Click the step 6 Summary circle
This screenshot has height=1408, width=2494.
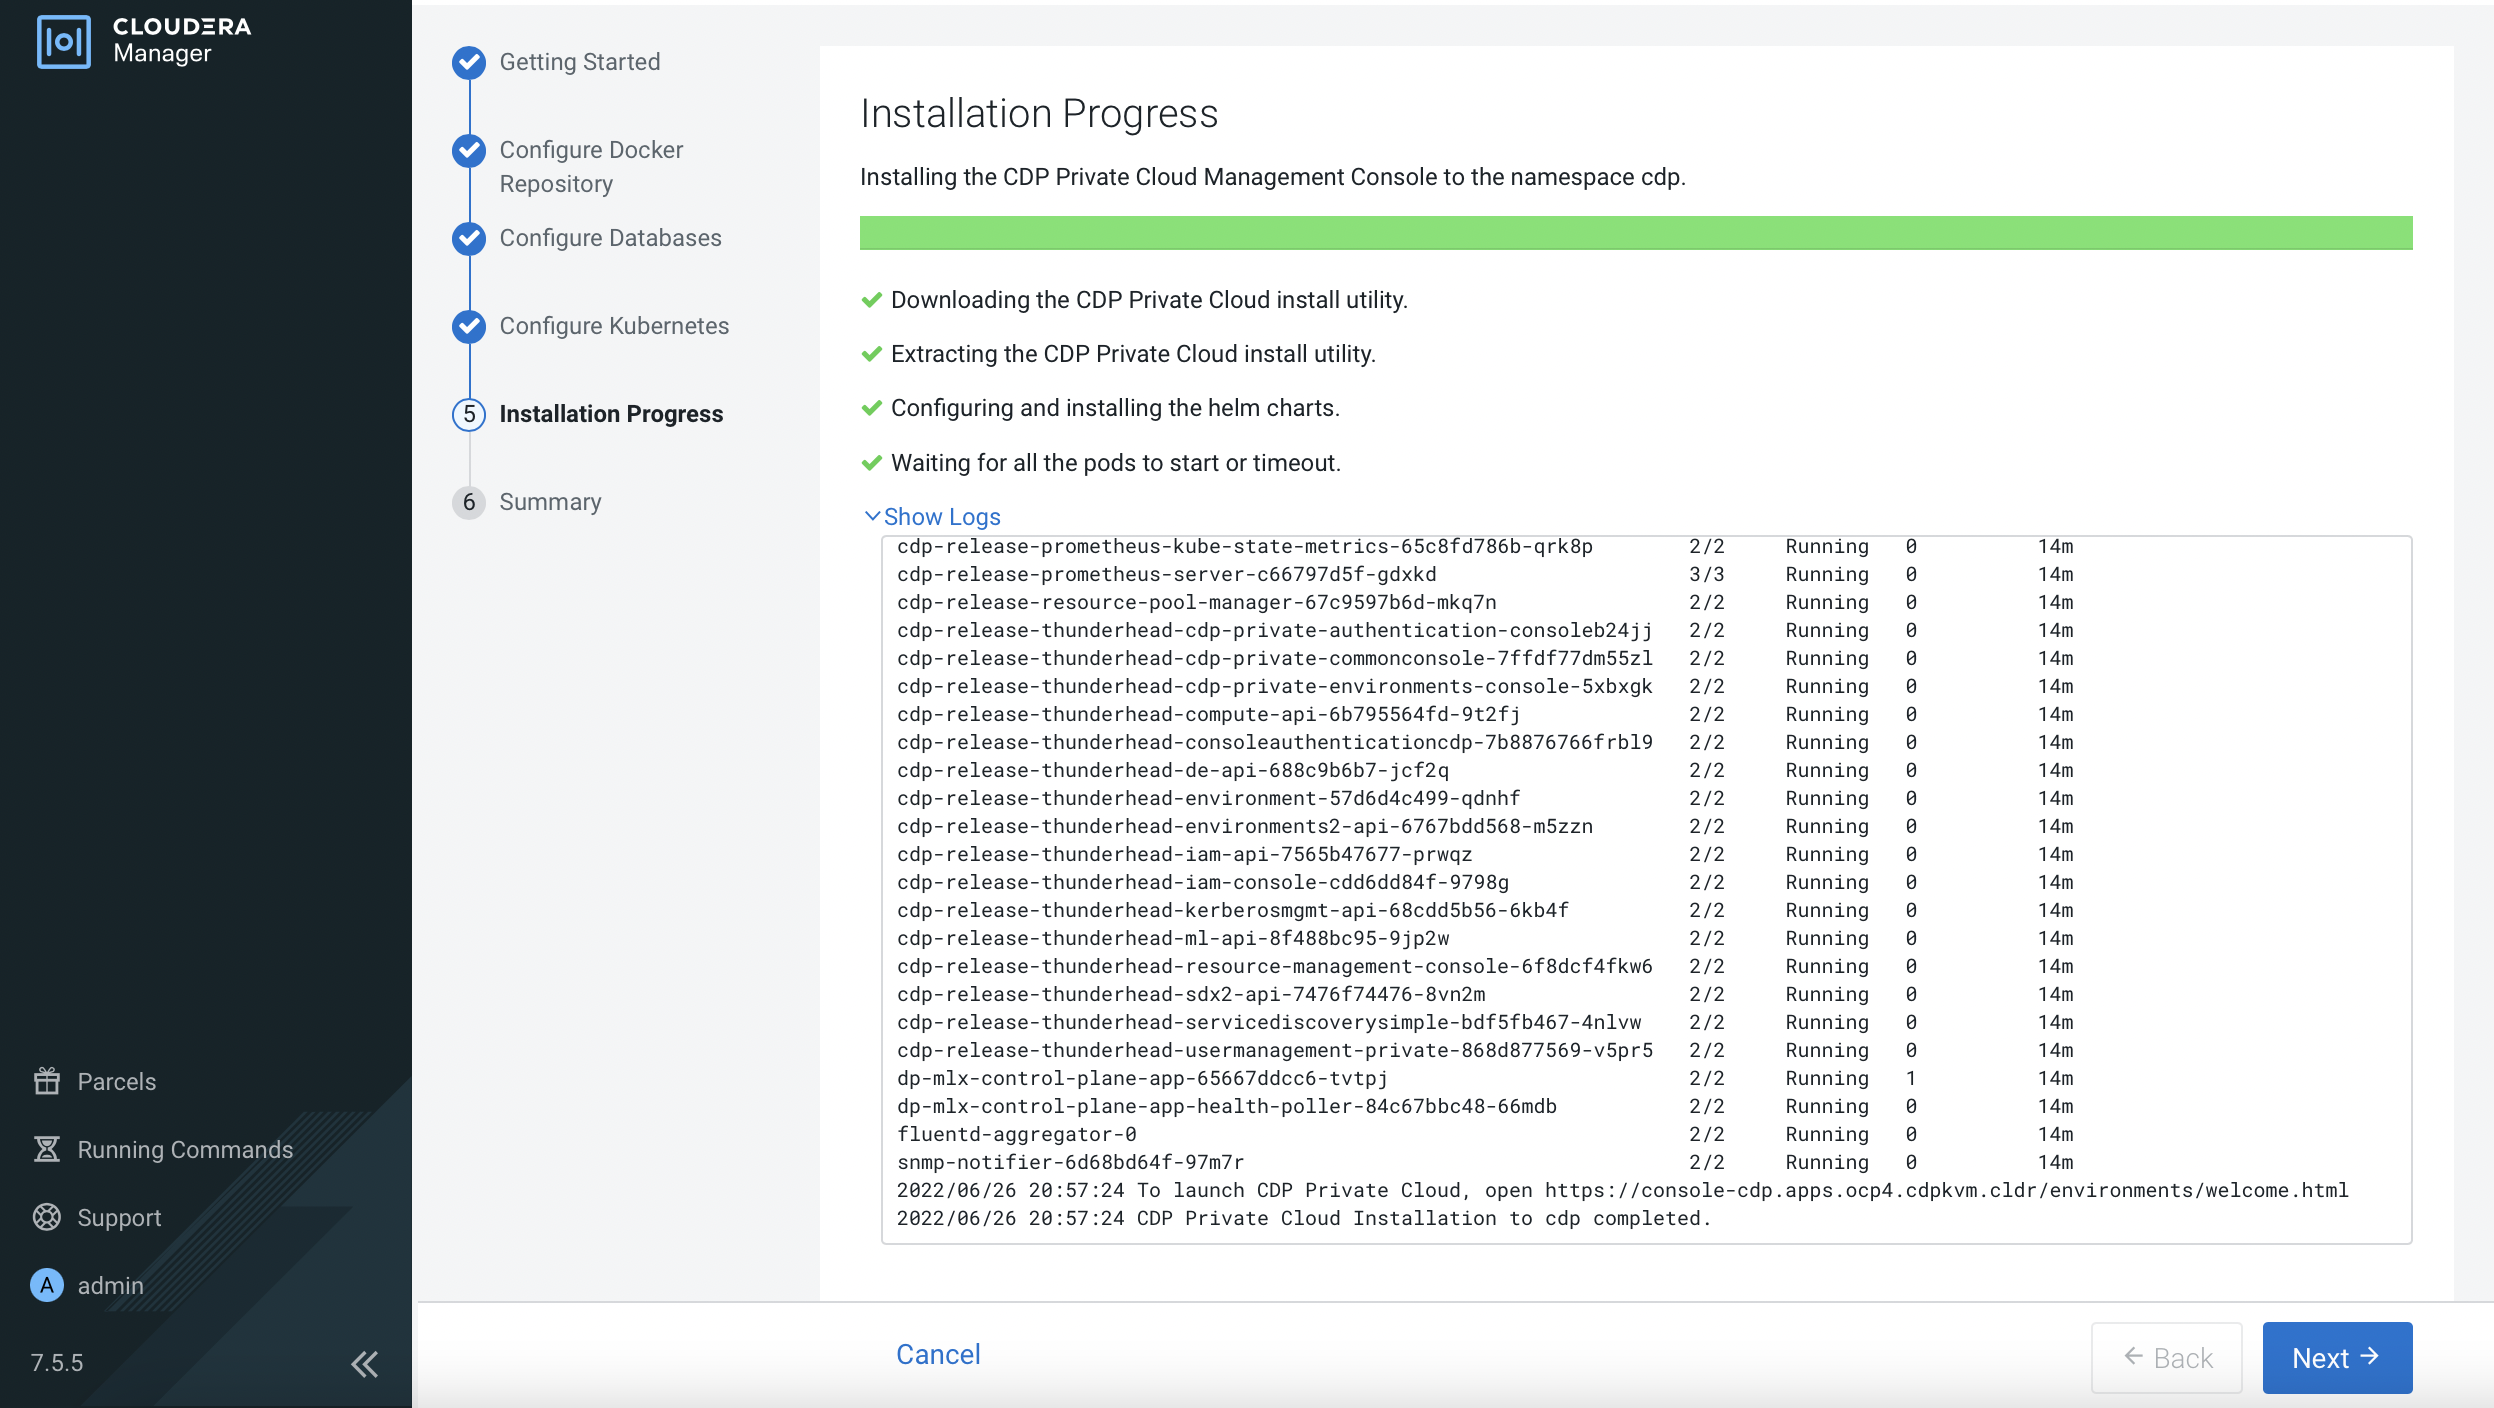pyautogui.click(x=469, y=502)
